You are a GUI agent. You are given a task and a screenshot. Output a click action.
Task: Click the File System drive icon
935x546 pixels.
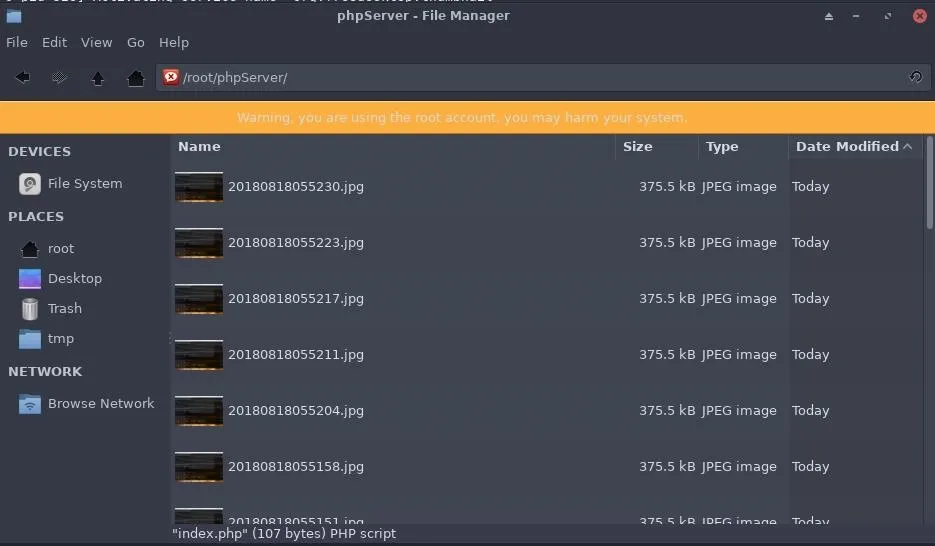click(30, 184)
